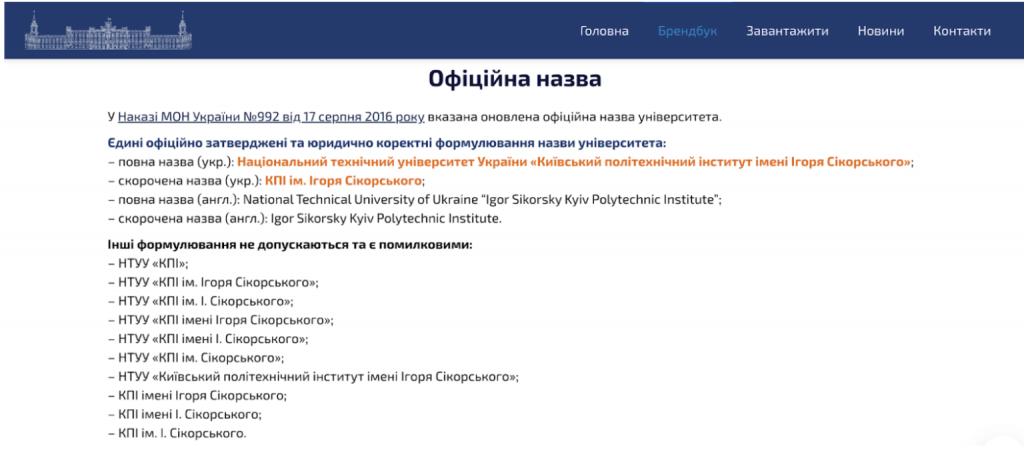The width and height of the screenshot is (1024, 469).
Task: Click the Офіційна назва heading
Action: [515, 79]
